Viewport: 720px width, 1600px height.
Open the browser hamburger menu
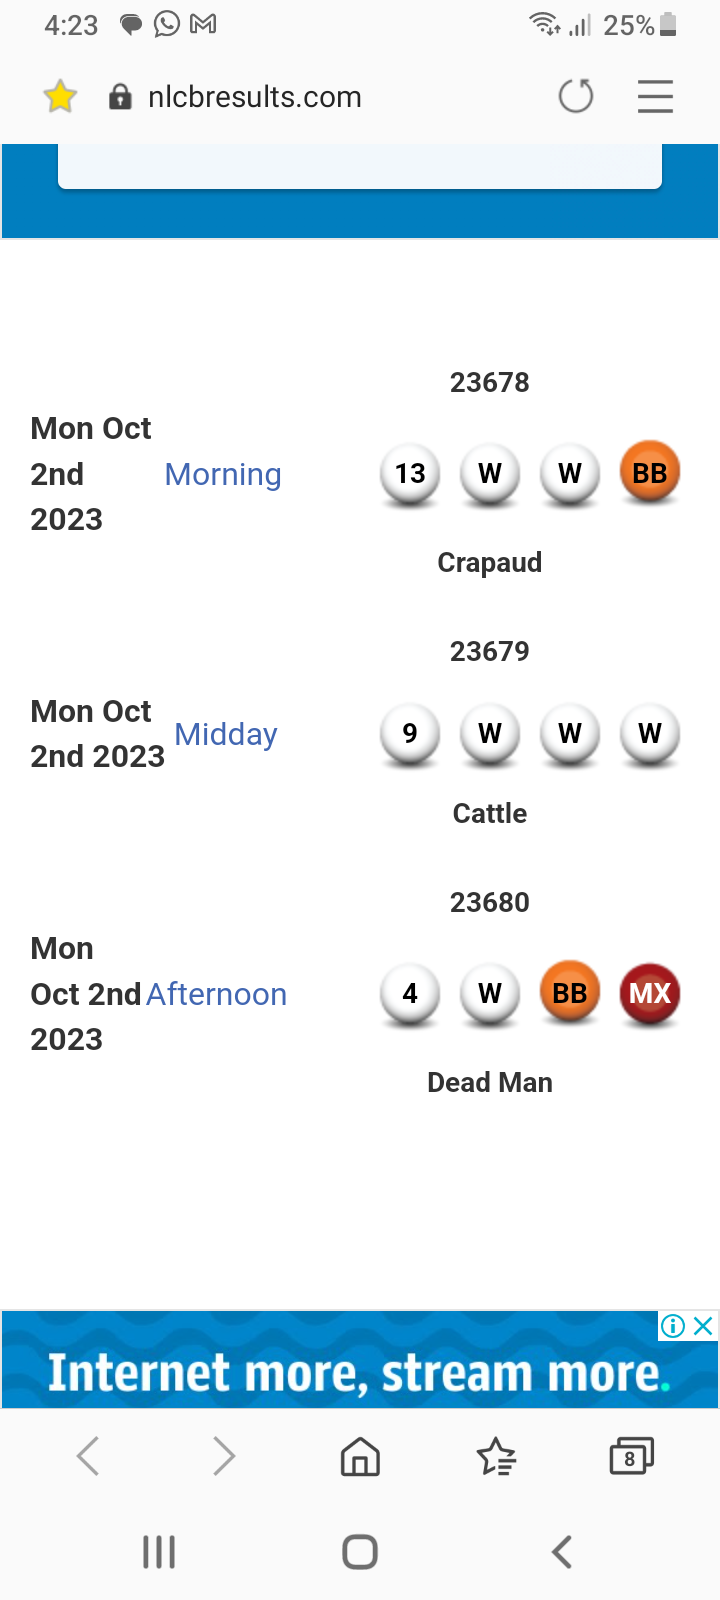(x=655, y=97)
